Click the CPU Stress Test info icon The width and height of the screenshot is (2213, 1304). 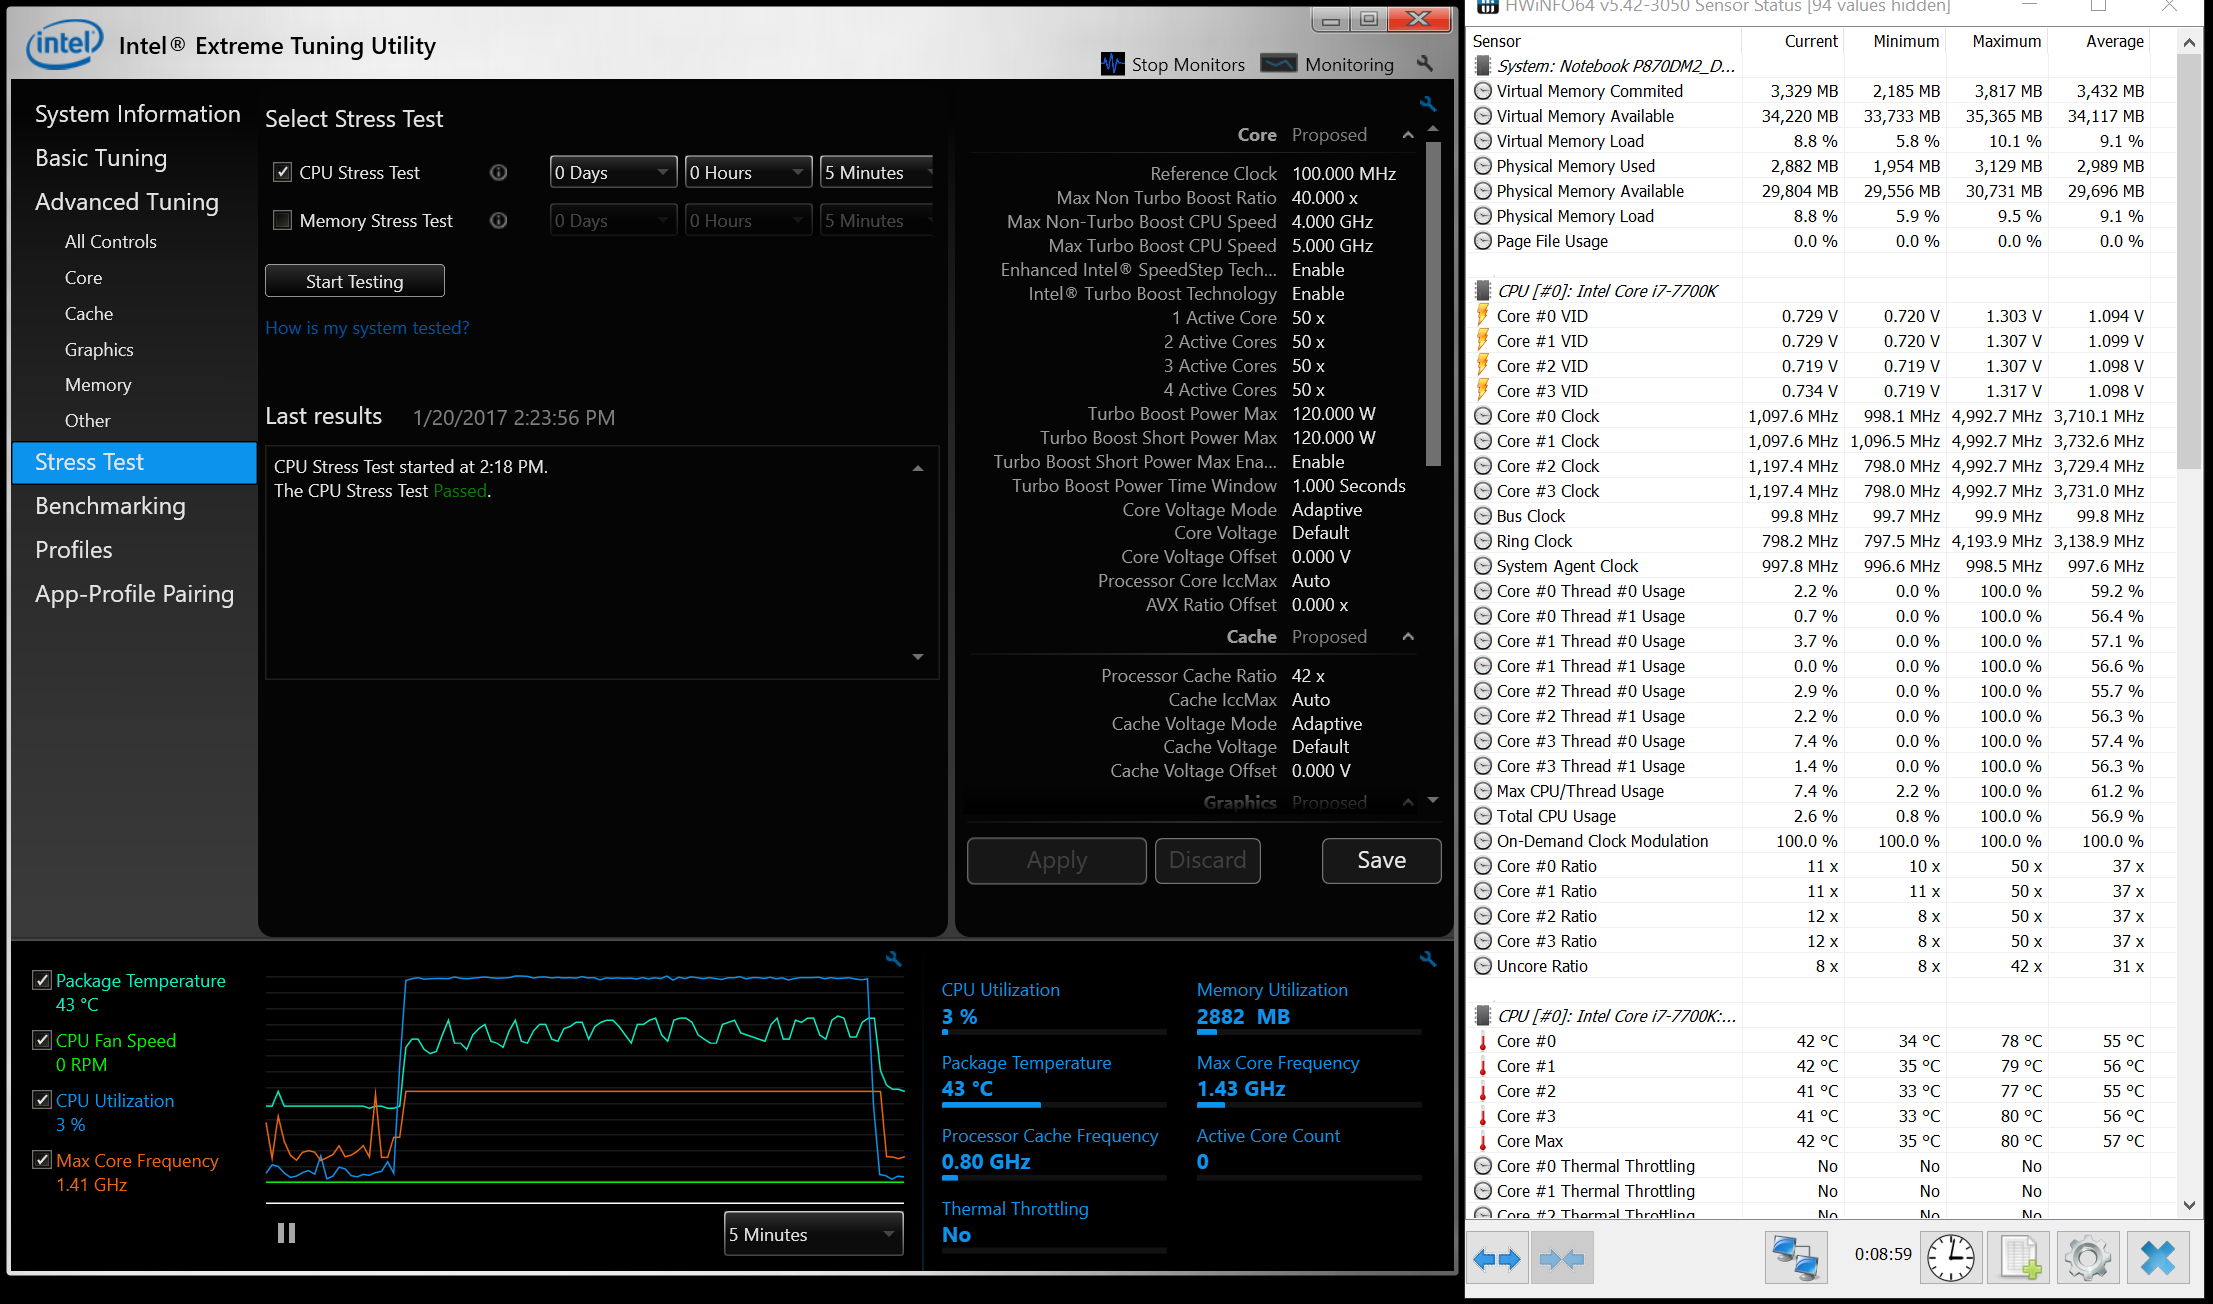coord(498,172)
